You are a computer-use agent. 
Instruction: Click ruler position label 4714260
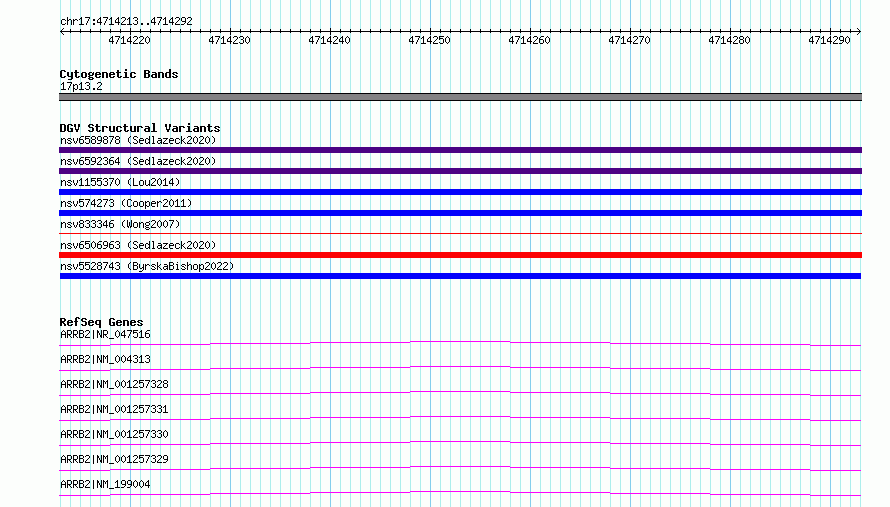click(529, 40)
